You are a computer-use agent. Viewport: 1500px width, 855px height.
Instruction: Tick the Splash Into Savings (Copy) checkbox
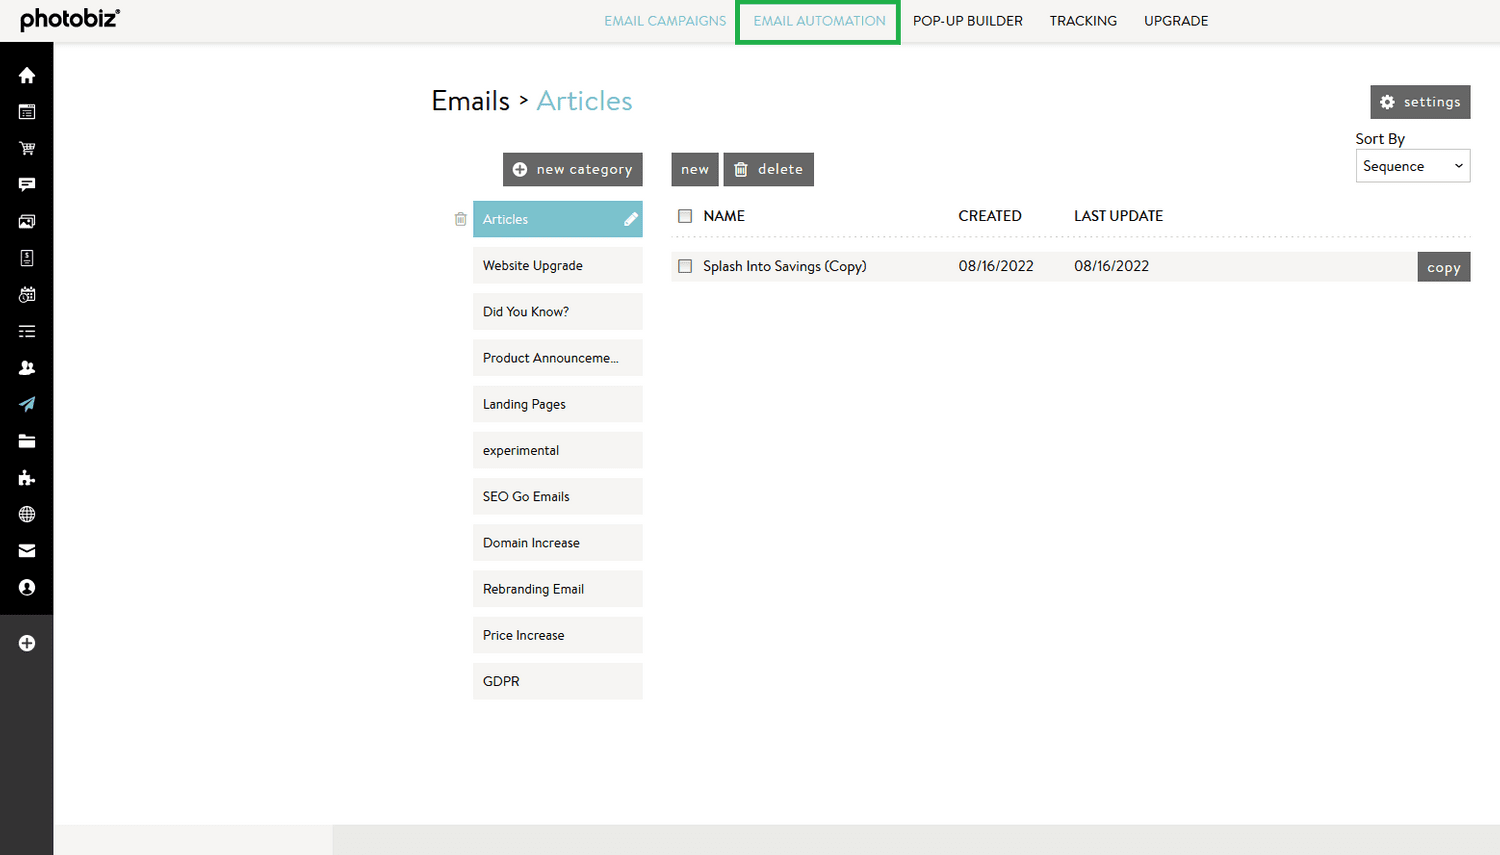685,266
